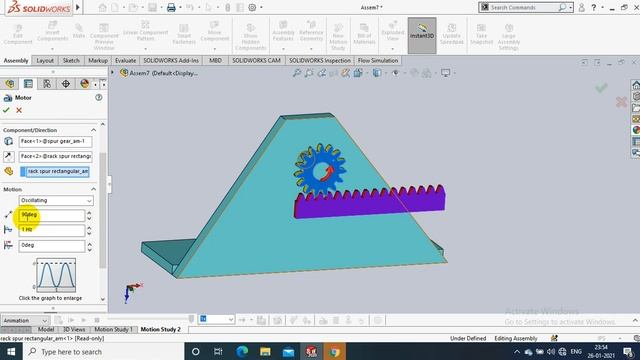Screen dimensions: 640x360
Task: Open the Animation study type dropdown
Action: 25,320
